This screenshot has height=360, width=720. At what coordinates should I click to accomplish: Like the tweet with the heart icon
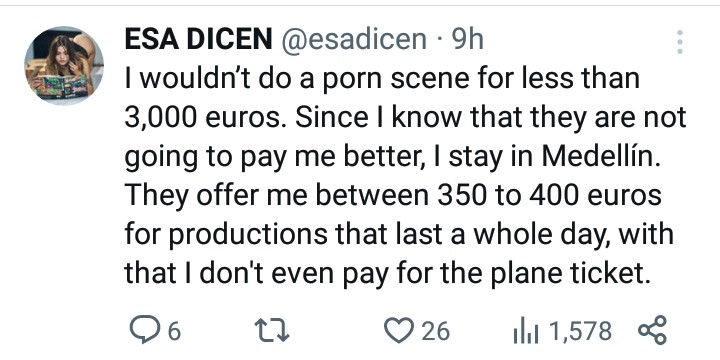[399, 331]
